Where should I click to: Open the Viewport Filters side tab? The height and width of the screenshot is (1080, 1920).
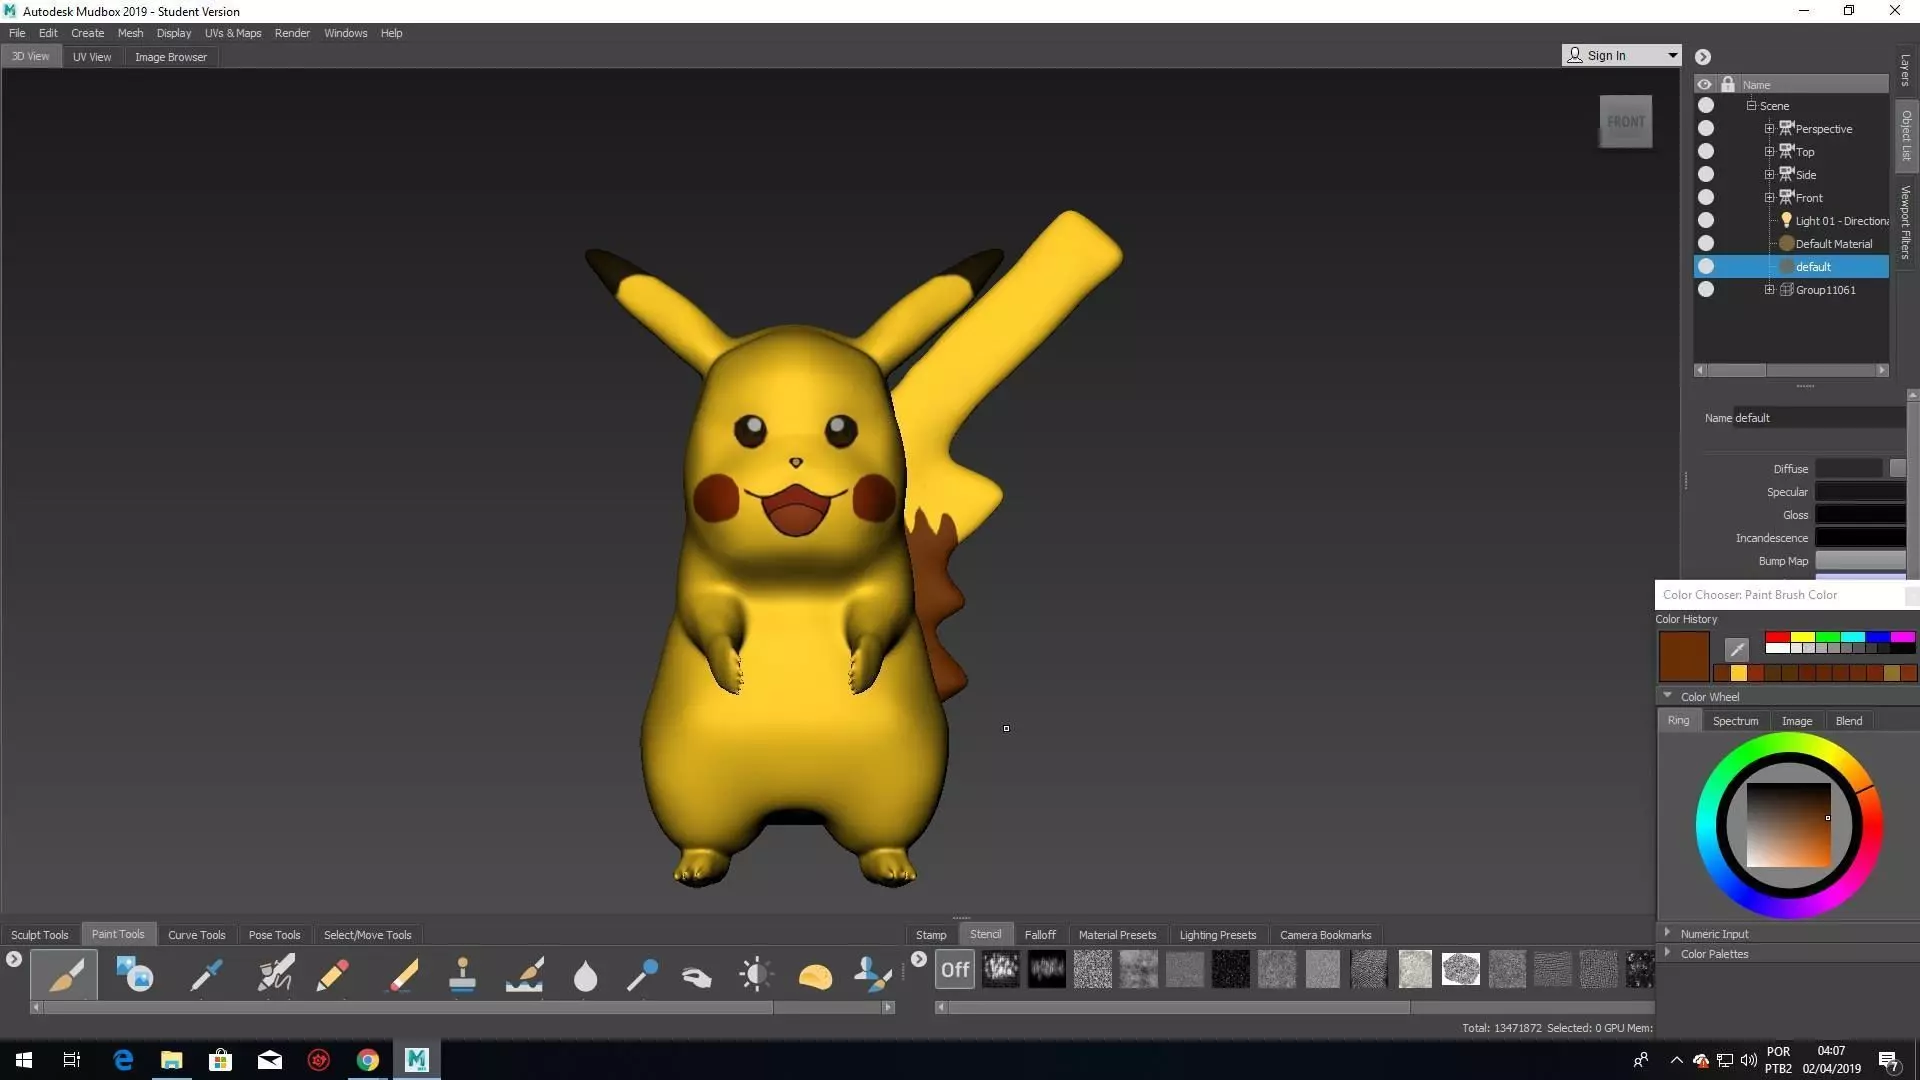(1905, 222)
